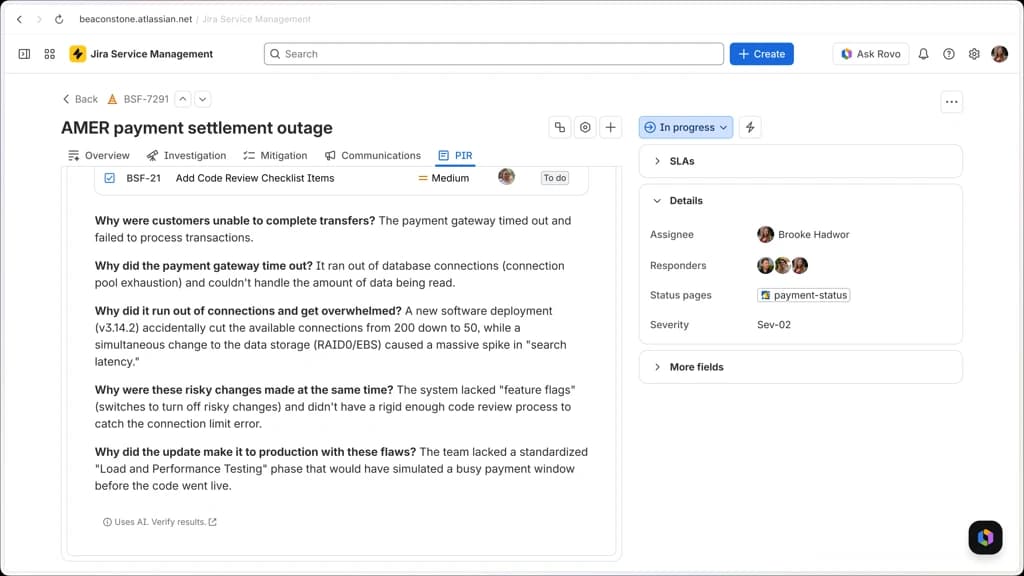
Task: Open the user profile avatar menu
Action: click(999, 54)
